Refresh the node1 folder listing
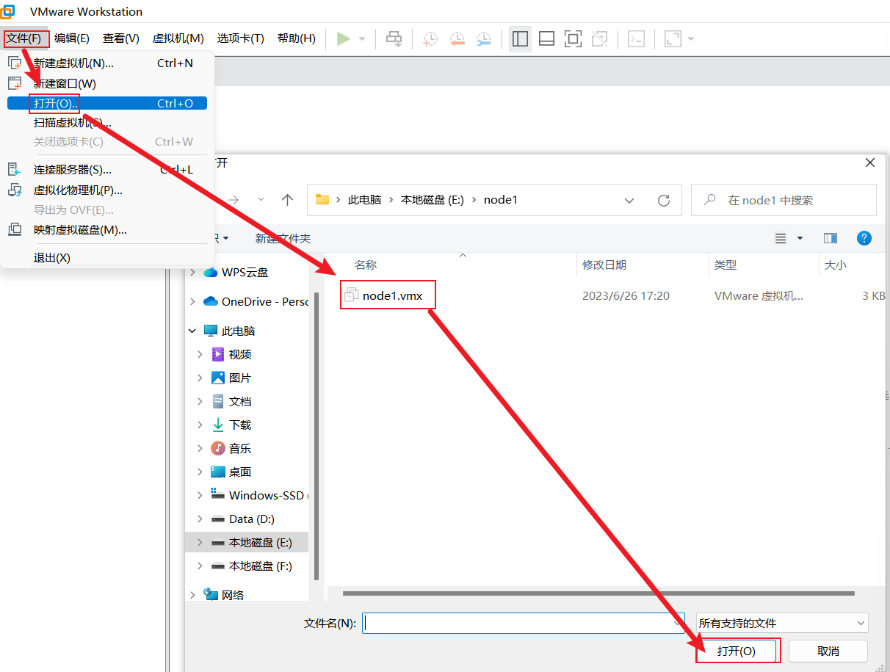The width and height of the screenshot is (890, 672). coord(664,200)
